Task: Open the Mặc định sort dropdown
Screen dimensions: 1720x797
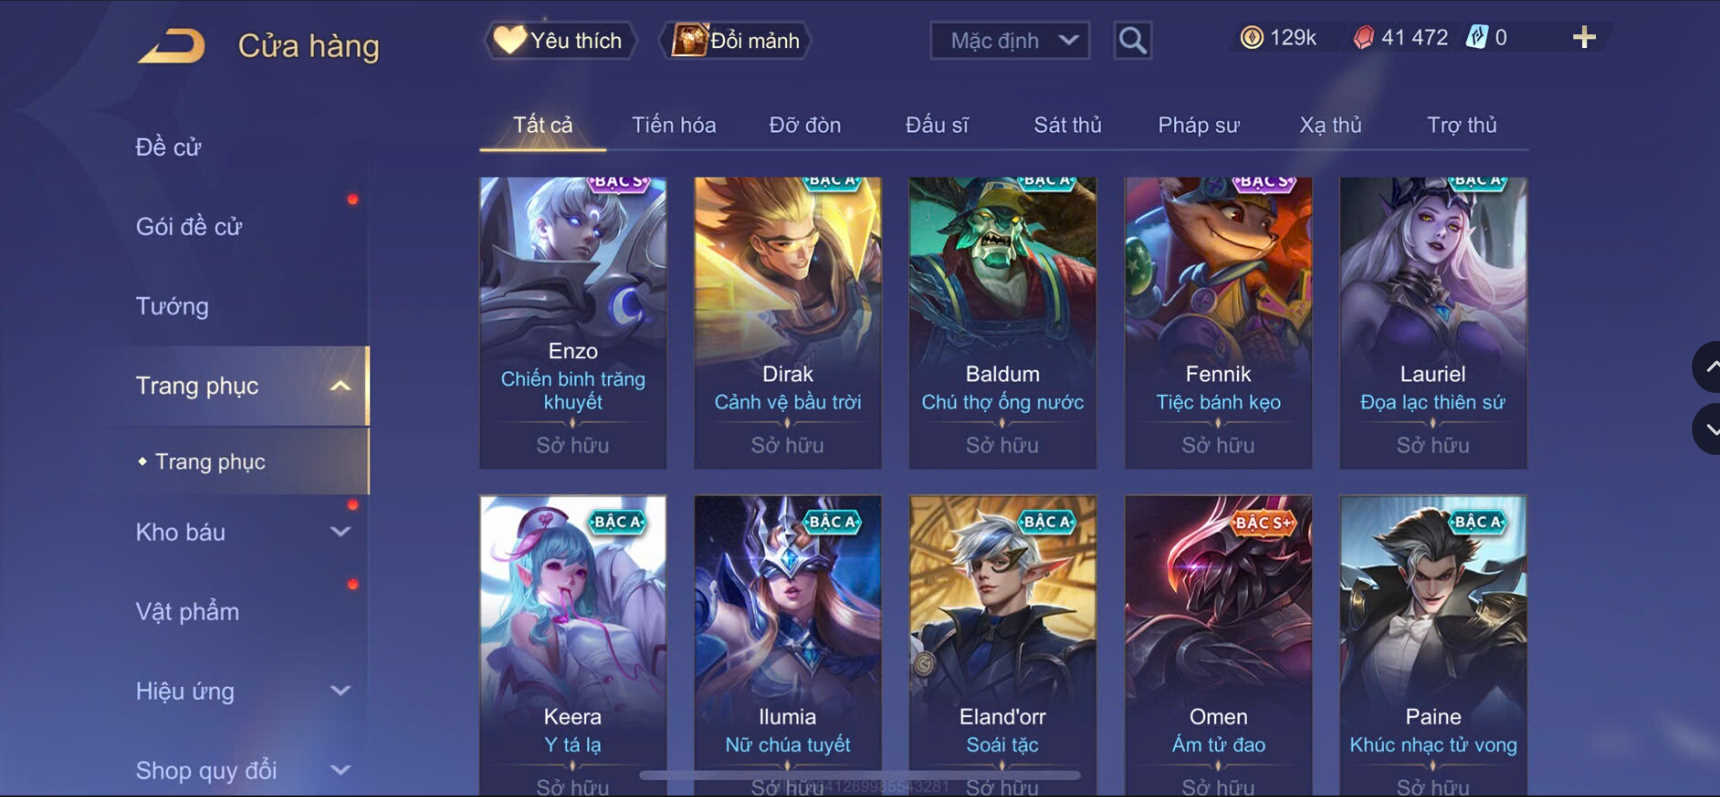Action: (x=1010, y=40)
